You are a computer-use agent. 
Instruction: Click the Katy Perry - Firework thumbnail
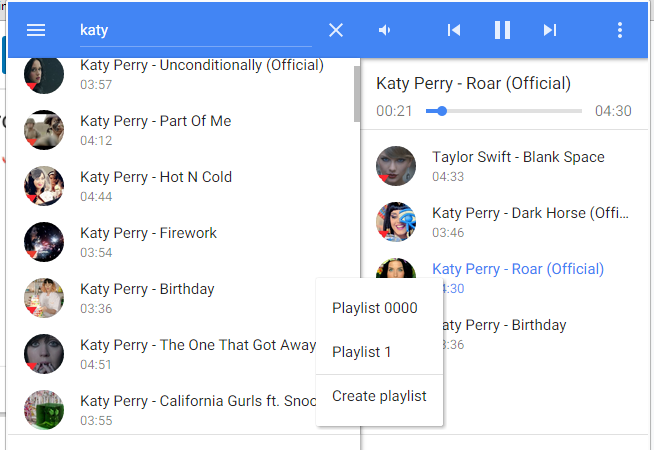pos(44,242)
